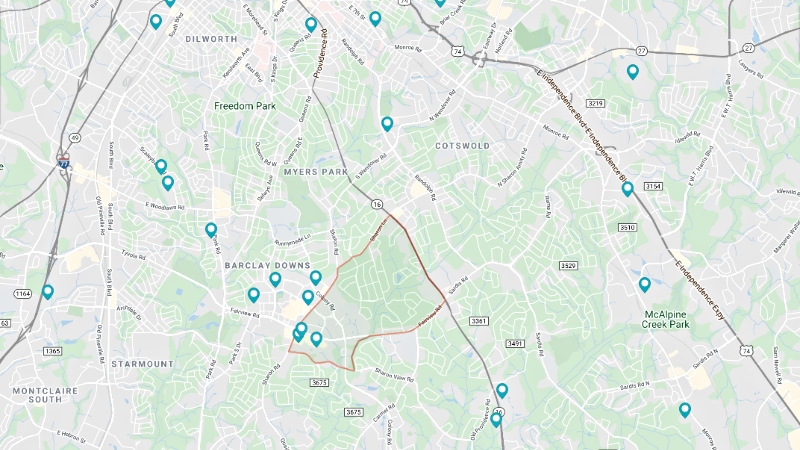The width and height of the screenshot is (800, 450).
Task: Open the pin on Scaleybark Rd
Action: point(161,166)
